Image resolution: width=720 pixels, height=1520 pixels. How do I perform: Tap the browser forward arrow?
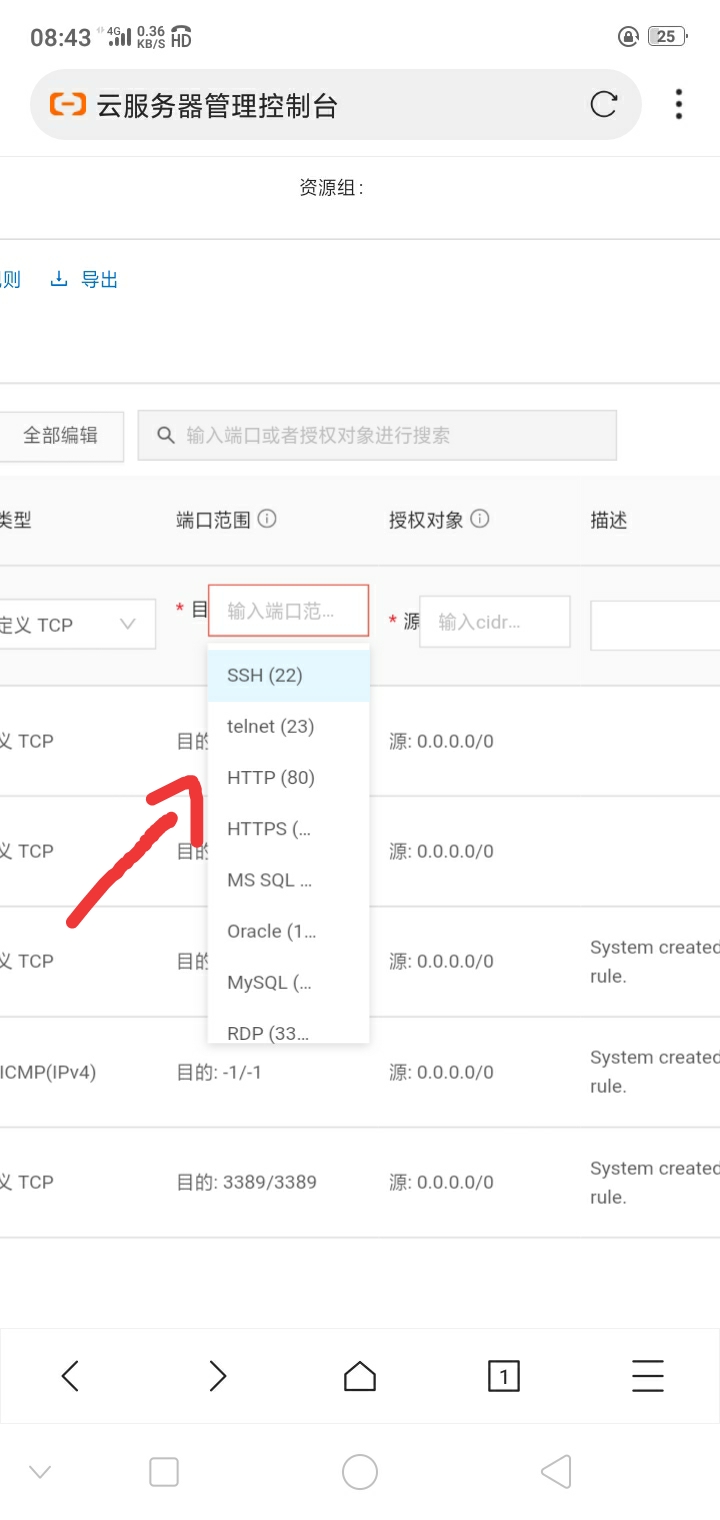(x=217, y=1376)
